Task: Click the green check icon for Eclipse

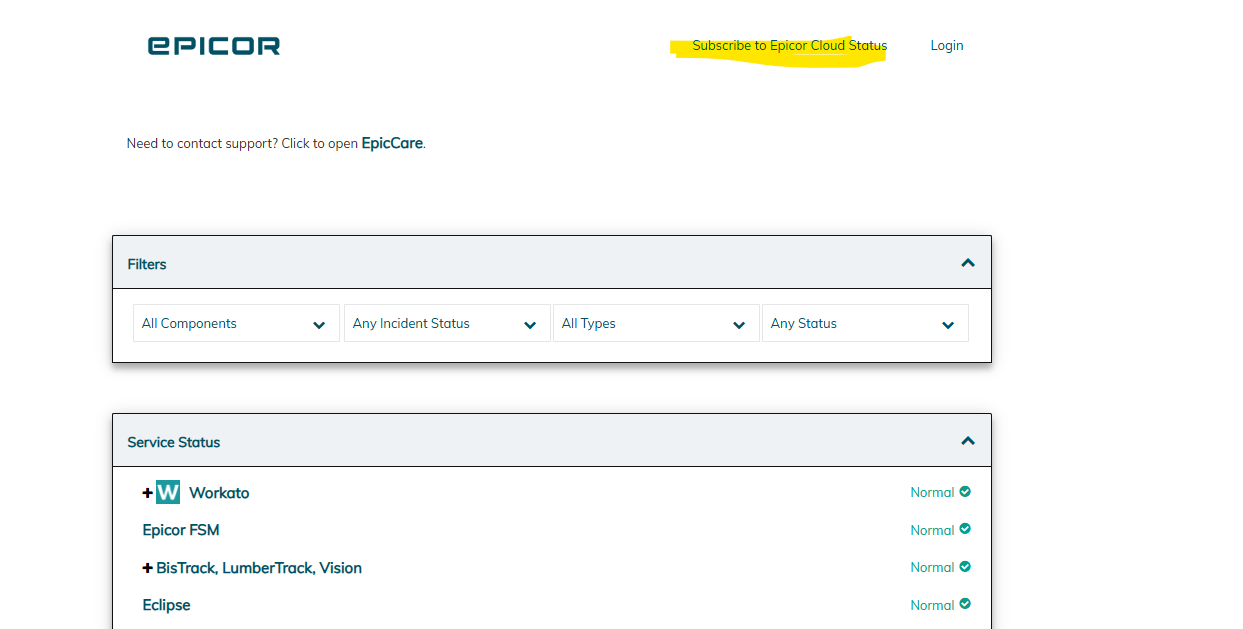Action: tap(965, 604)
